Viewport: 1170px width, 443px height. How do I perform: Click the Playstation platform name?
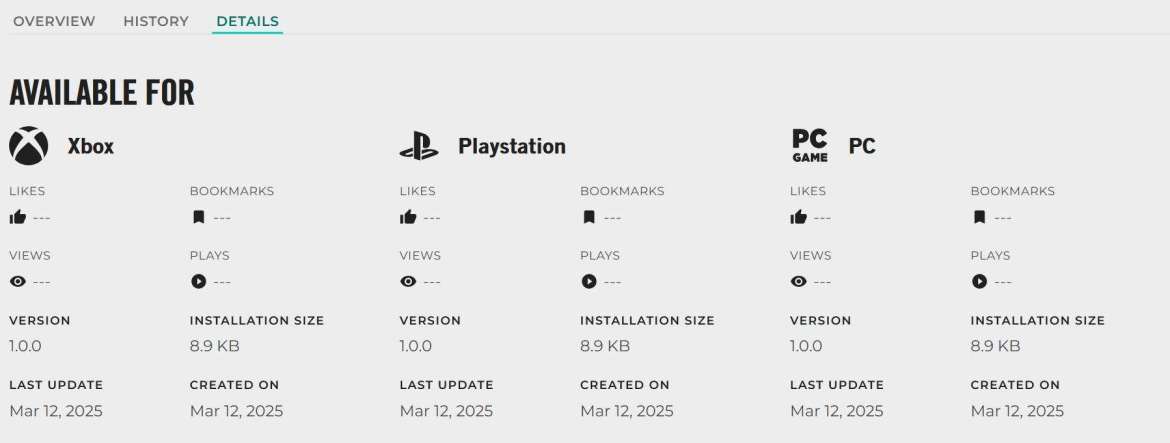(511, 146)
